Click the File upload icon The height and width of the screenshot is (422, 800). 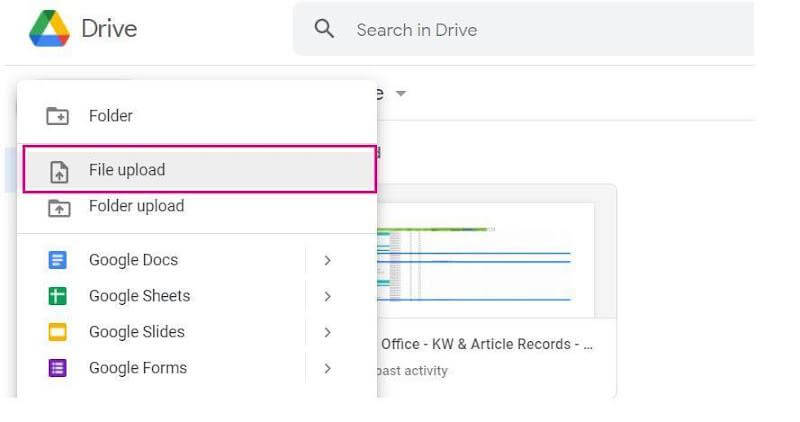[58, 171]
